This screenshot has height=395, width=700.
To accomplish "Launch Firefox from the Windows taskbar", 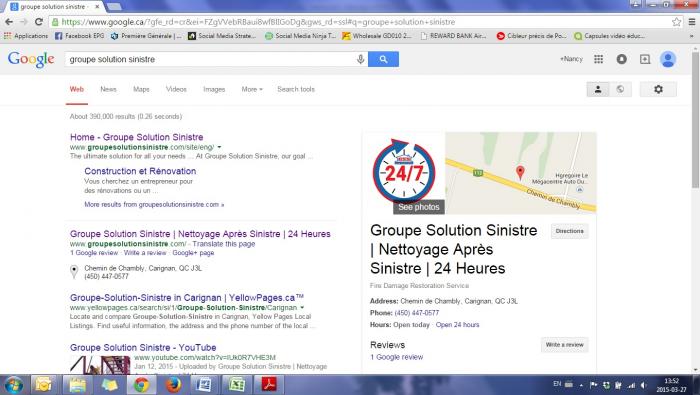I will [173, 384].
